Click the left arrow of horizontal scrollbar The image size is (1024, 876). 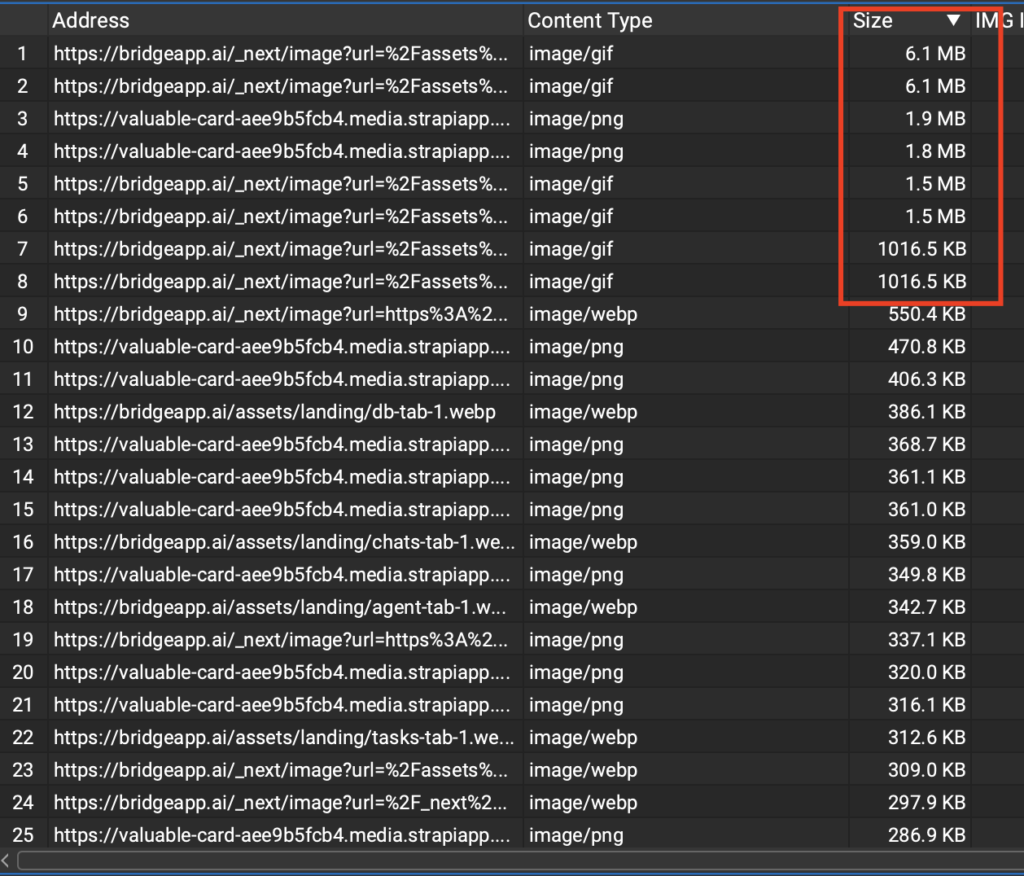tap(8, 860)
